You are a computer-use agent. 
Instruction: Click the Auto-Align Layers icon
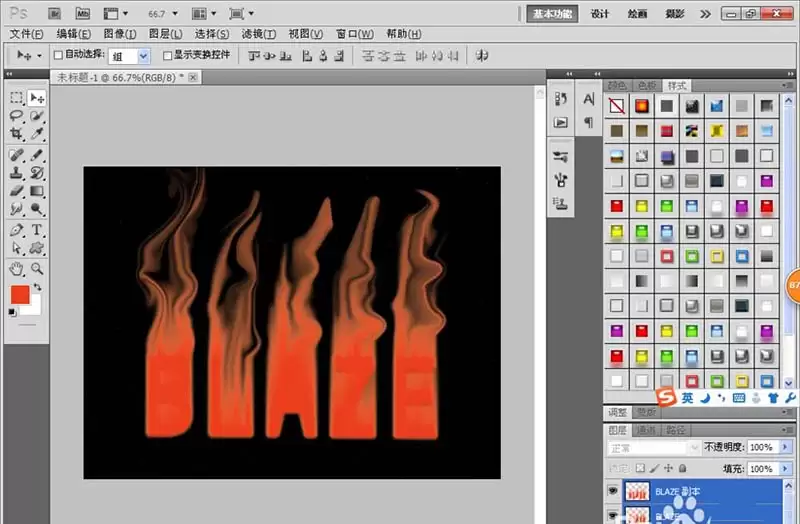click(x=481, y=56)
